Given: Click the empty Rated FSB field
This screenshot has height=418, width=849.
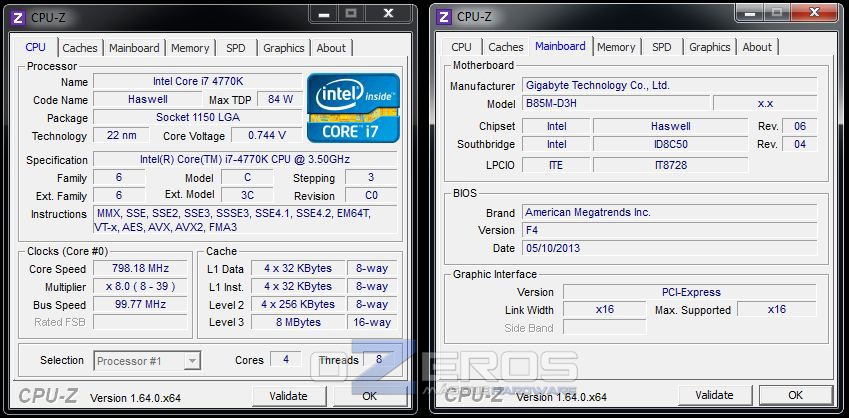Looking at the screenshot, I should [x=140, y=322].
